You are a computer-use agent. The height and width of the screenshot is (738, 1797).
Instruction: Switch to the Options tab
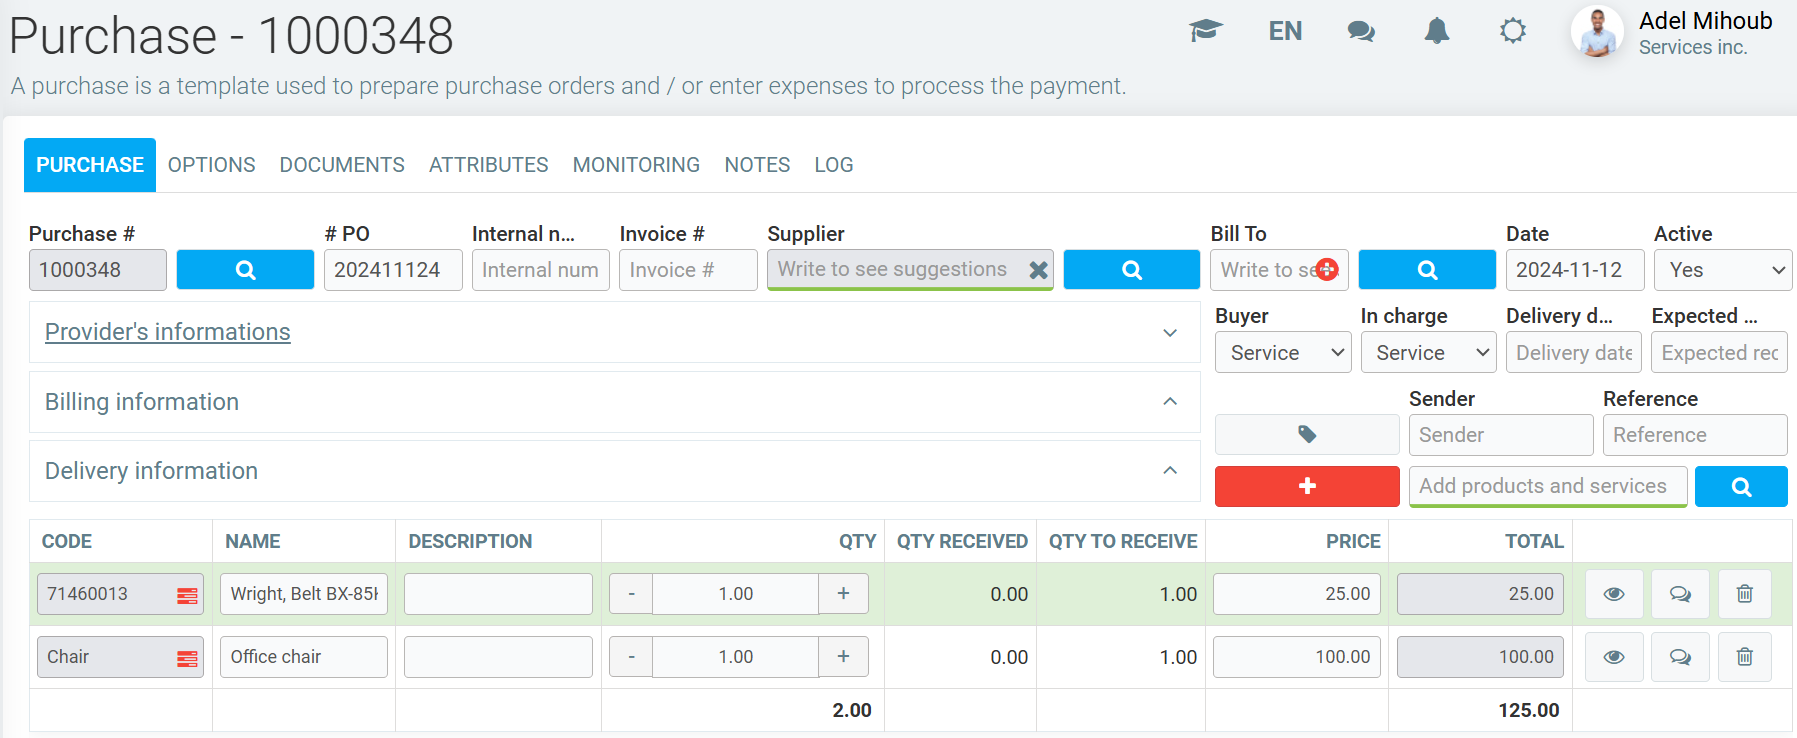coord(211,165)
